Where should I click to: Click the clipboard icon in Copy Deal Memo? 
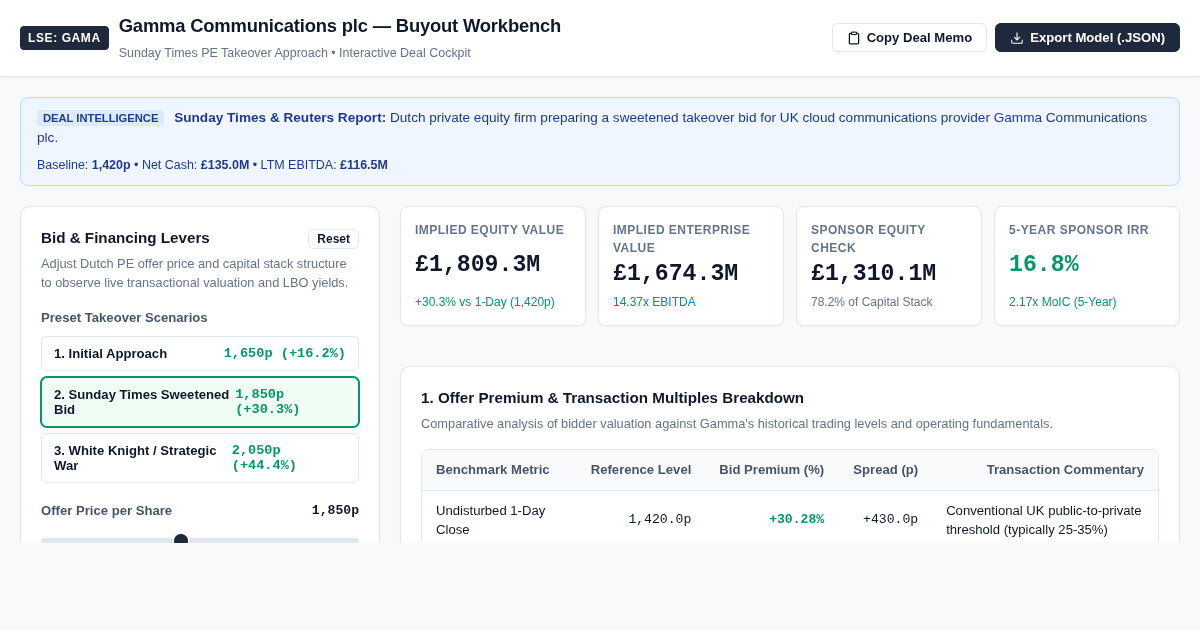pyautogui.click(x=854, y=38)
